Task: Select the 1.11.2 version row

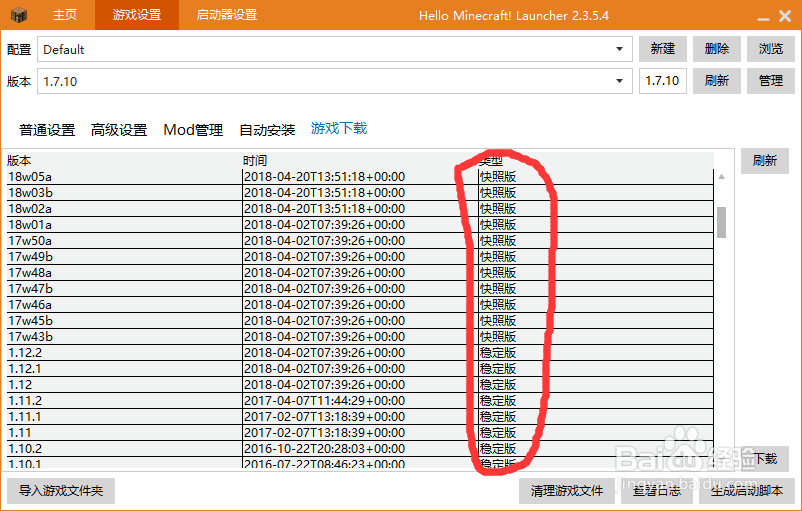Action: [x=360, y=401]
